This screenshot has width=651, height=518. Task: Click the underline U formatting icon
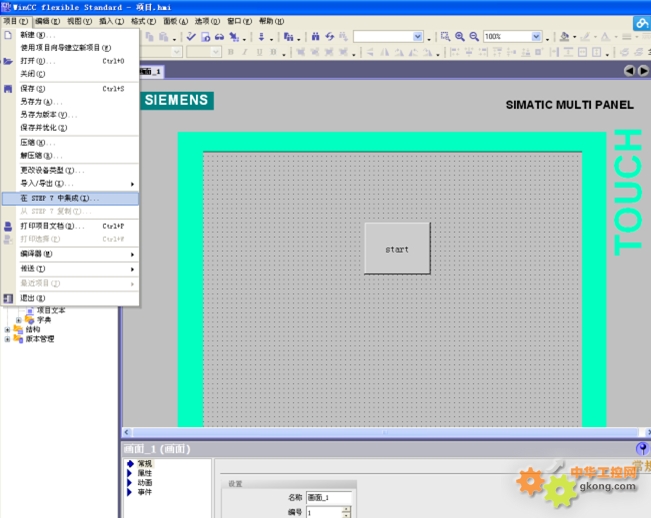pos(259,52)
